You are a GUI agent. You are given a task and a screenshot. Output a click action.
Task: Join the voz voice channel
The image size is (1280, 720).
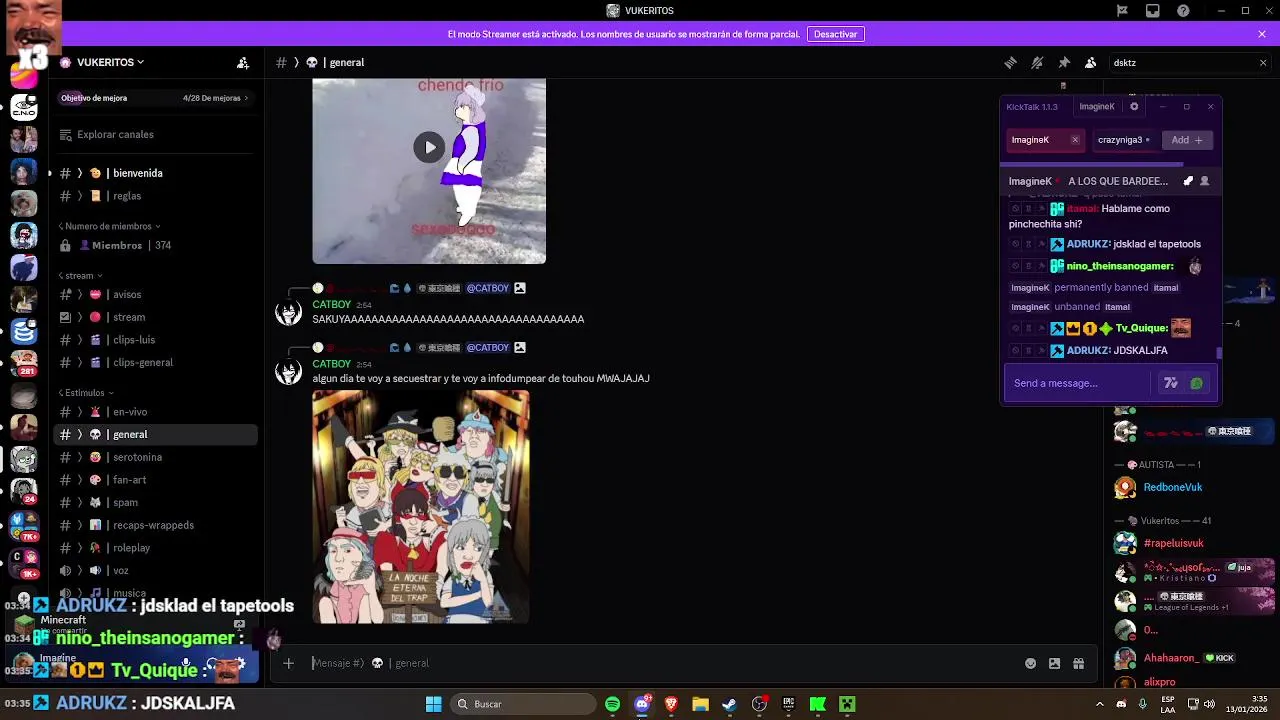pyautogui.click(x=155, y=570)
